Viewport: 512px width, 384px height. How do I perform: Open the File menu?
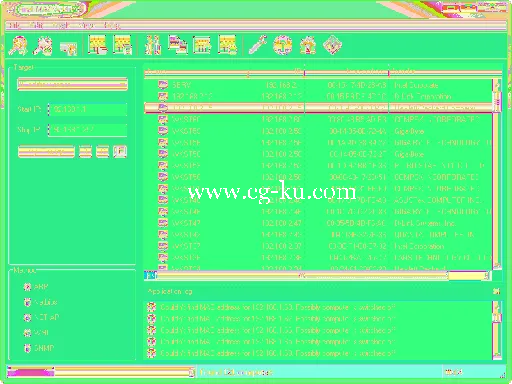coord(15,25)
